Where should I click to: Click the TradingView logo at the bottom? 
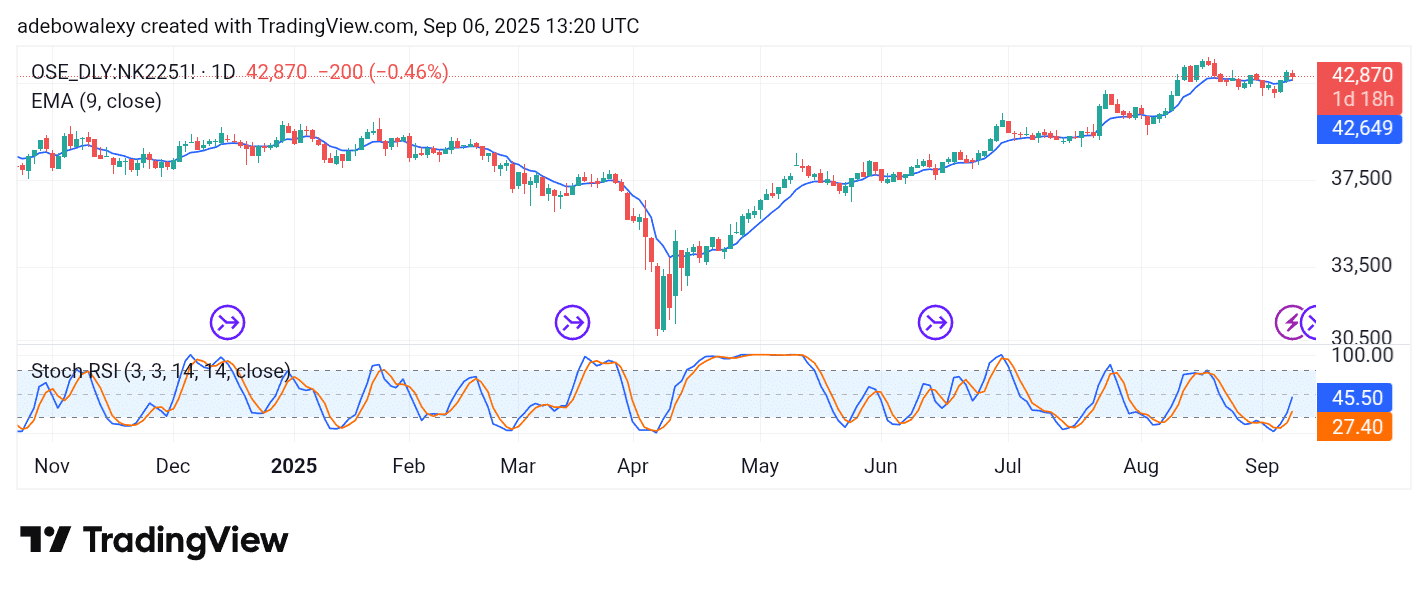click(154, 541)
